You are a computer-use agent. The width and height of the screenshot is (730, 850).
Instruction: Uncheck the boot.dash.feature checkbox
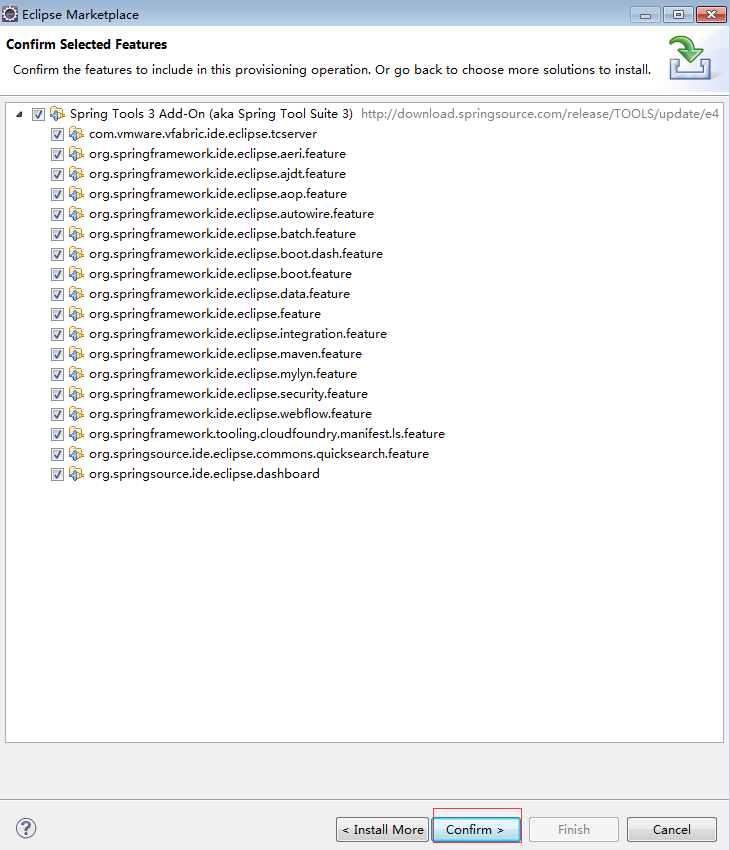pyautogui.click(x=57, y=254)
